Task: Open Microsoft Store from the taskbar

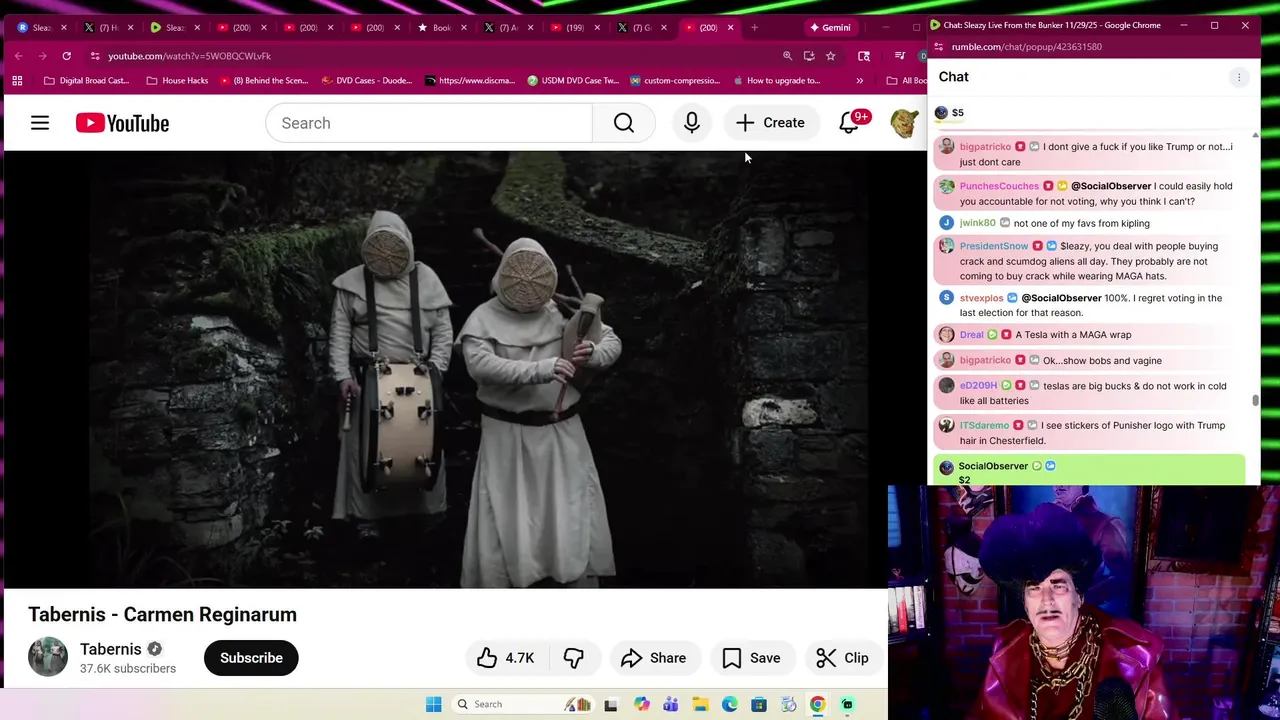Action: pyautogui.click(x=759, y=704)
